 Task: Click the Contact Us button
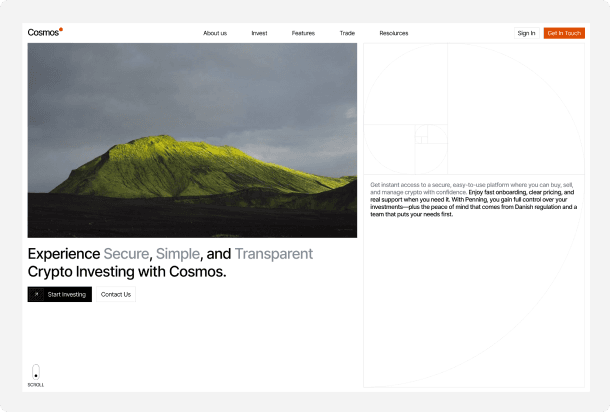point(116,294)
